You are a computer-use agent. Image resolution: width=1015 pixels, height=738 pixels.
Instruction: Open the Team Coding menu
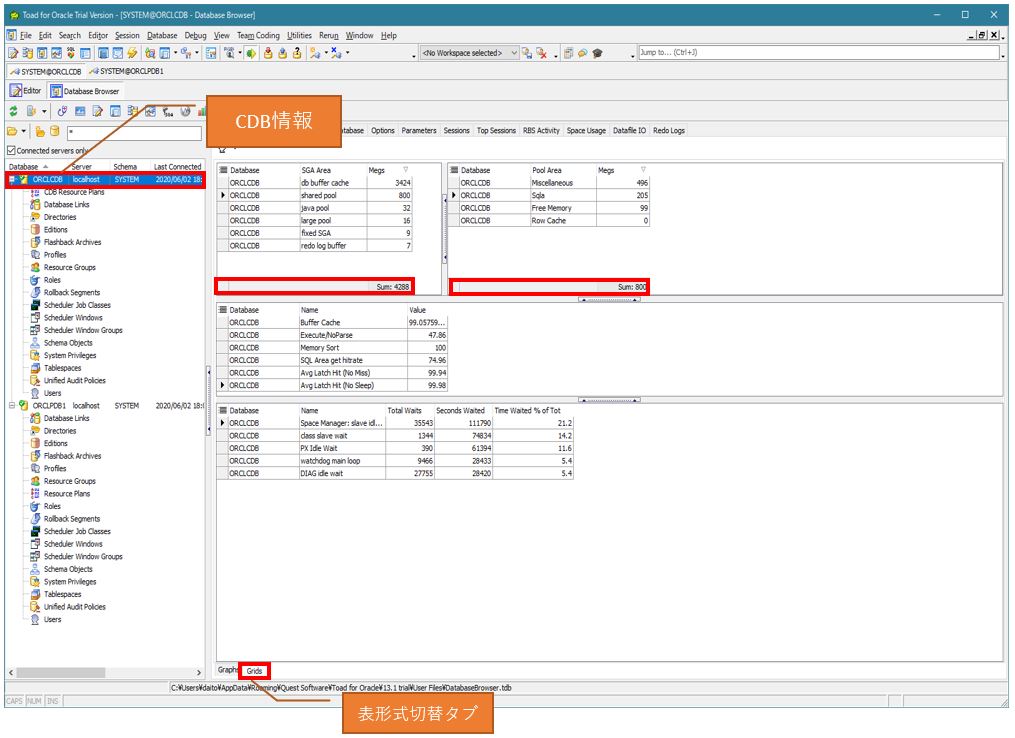pyautogui.click(x=258, y=36)
